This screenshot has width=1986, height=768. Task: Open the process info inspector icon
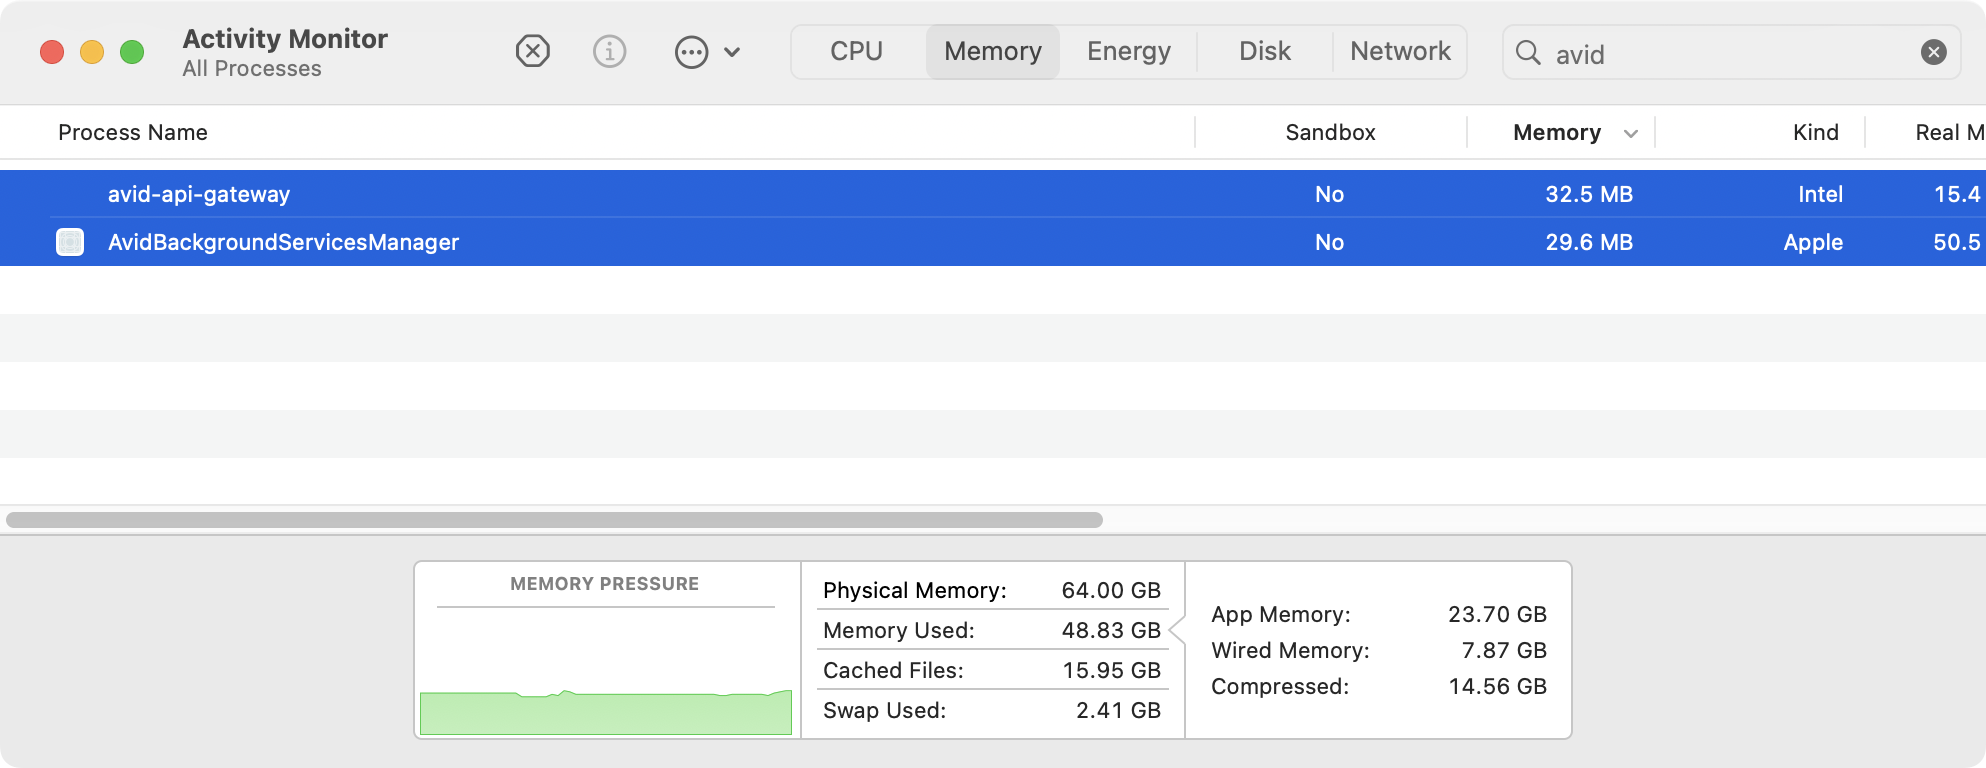[x=609, y=51]
